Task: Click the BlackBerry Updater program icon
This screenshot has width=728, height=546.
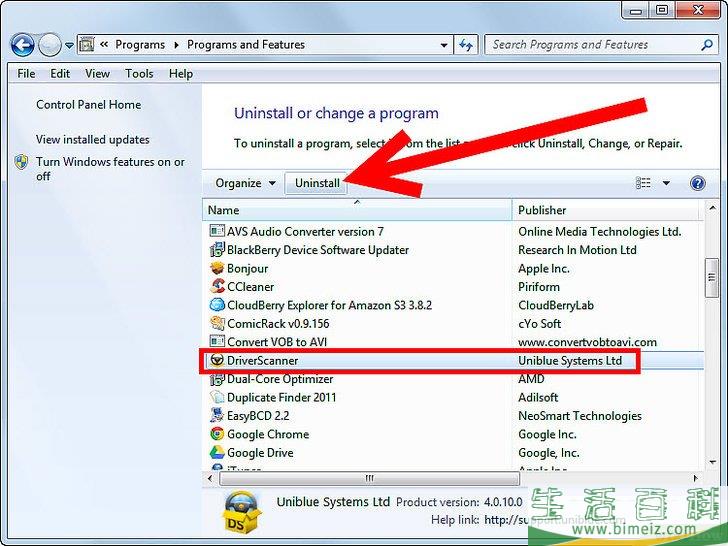Action: (x=217, y=250)
